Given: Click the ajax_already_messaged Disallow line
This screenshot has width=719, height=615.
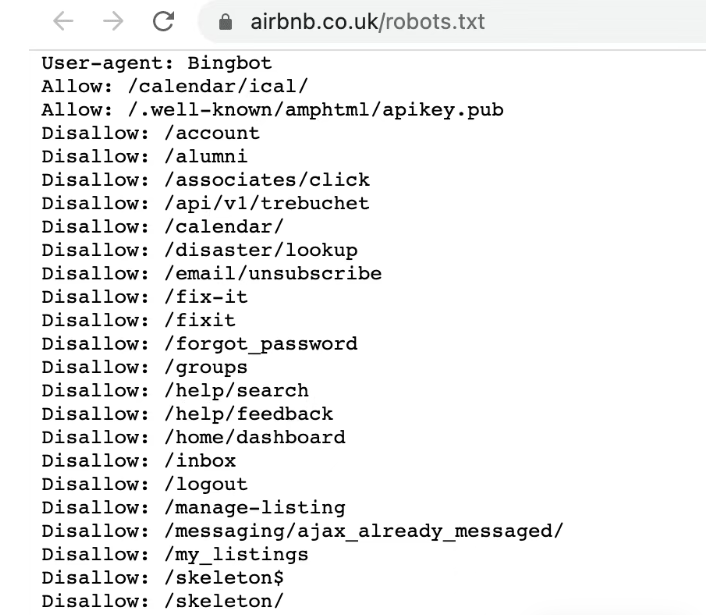Looking at the screenshot, I should (x=301, y=531).
